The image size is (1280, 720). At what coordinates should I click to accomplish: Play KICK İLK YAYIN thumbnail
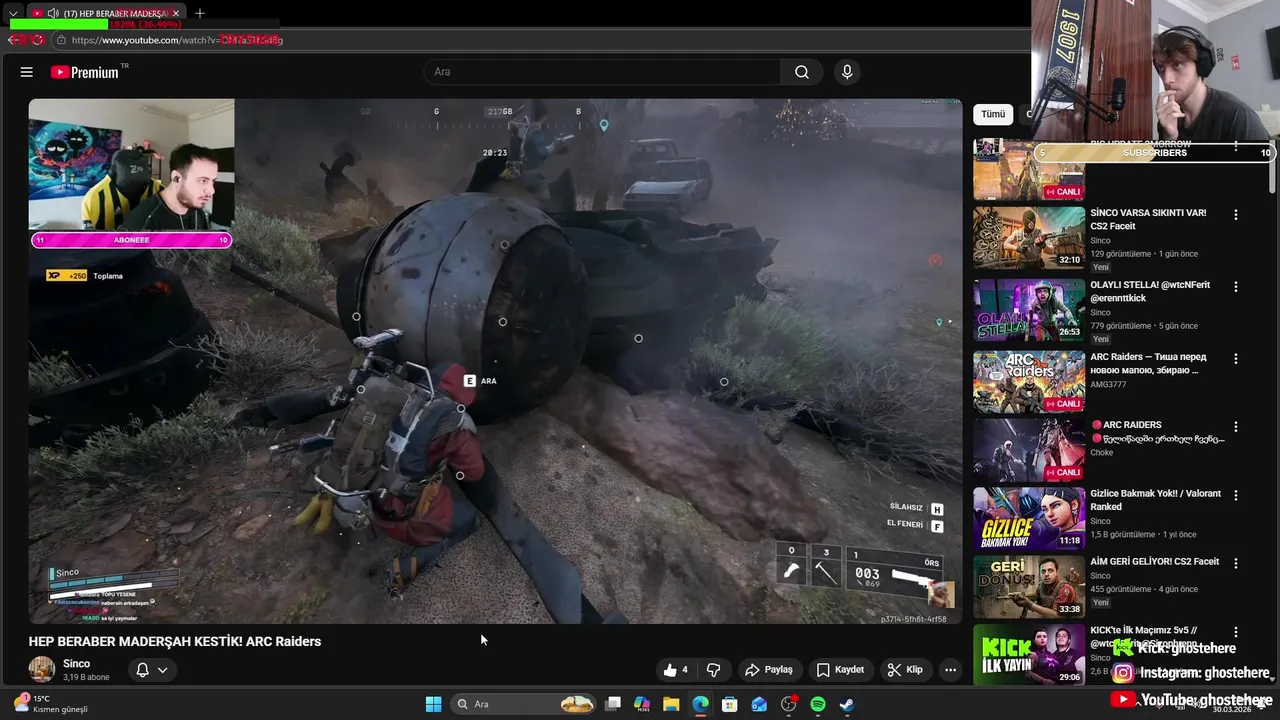point(1029,654)
